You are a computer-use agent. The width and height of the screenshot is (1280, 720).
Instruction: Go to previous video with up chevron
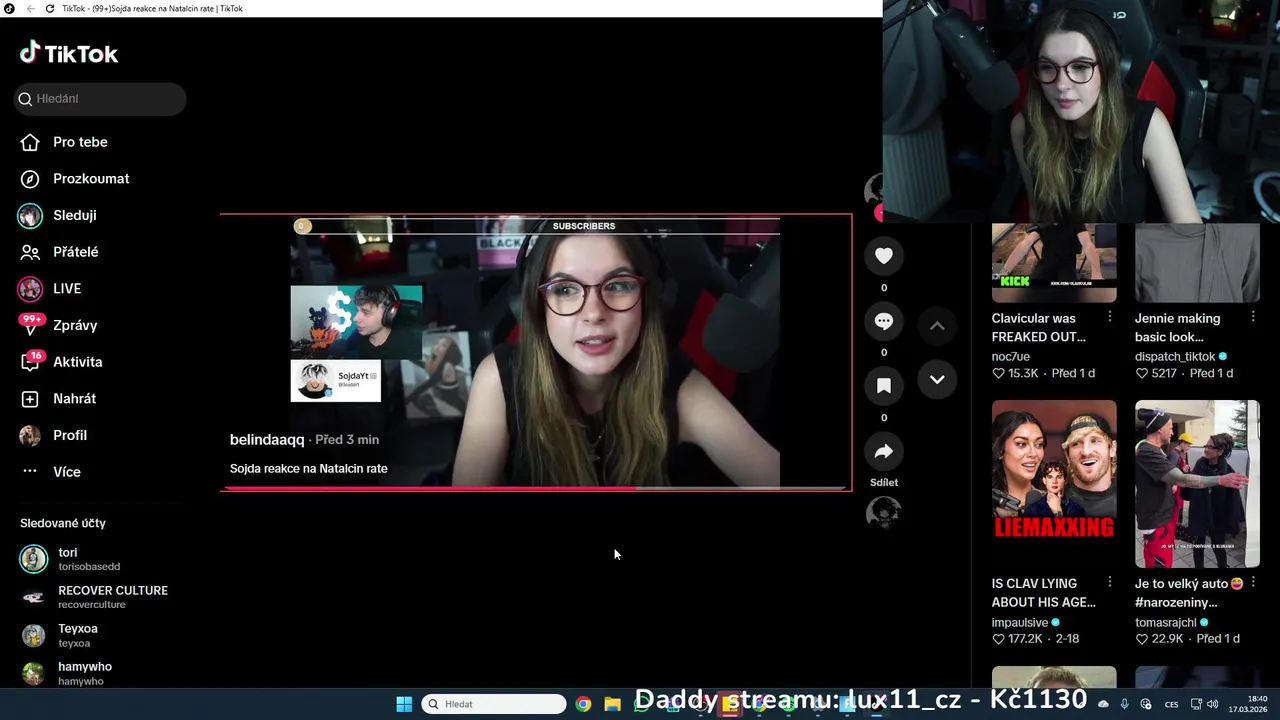[937, 325]
